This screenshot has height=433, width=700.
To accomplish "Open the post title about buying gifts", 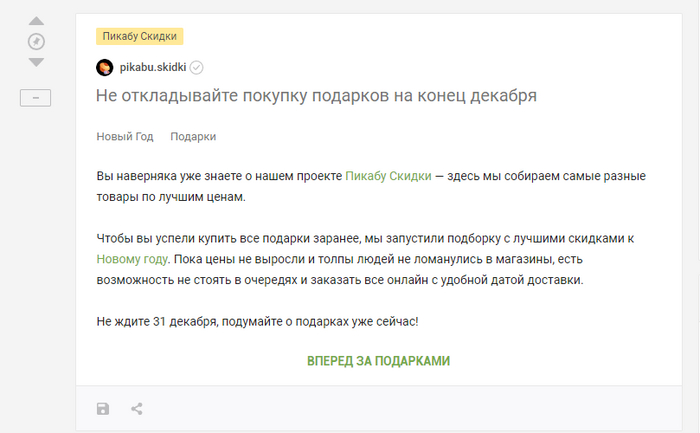I will pos(317,97).
